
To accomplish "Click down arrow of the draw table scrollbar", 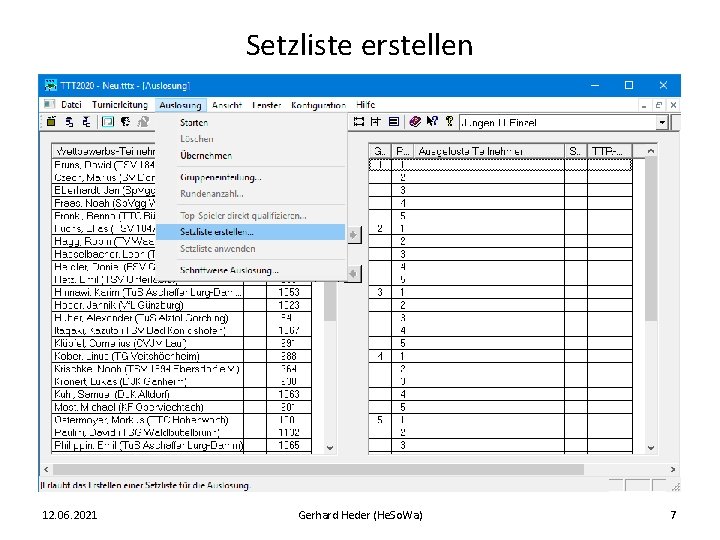I will point(651,448).
